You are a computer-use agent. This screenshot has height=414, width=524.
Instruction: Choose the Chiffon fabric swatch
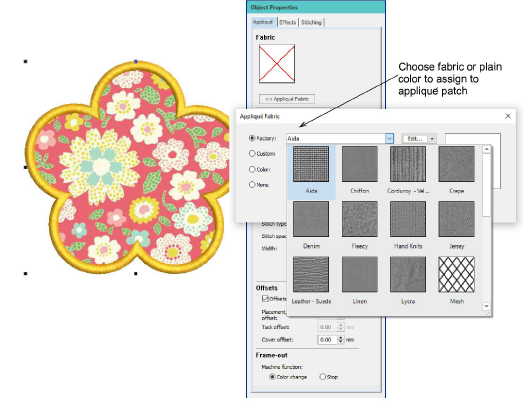point(360,164)
